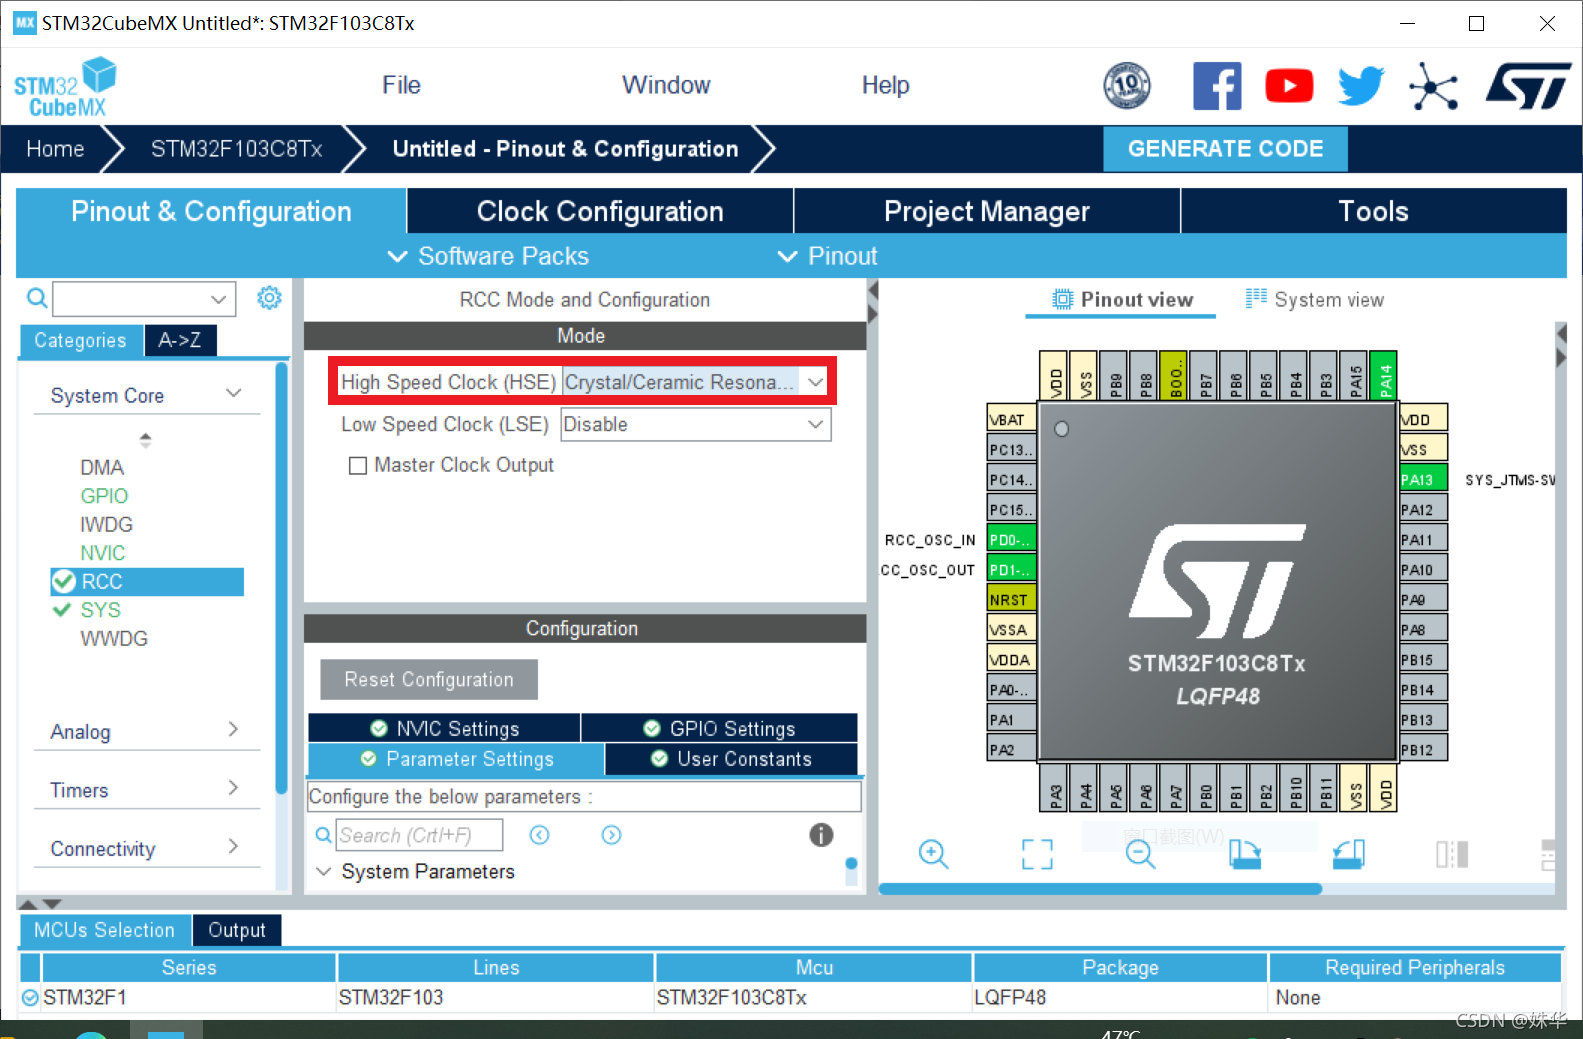Click the search magnifier in the categories panel
The image size is (1583, 1039).
(x=37, y=298)
